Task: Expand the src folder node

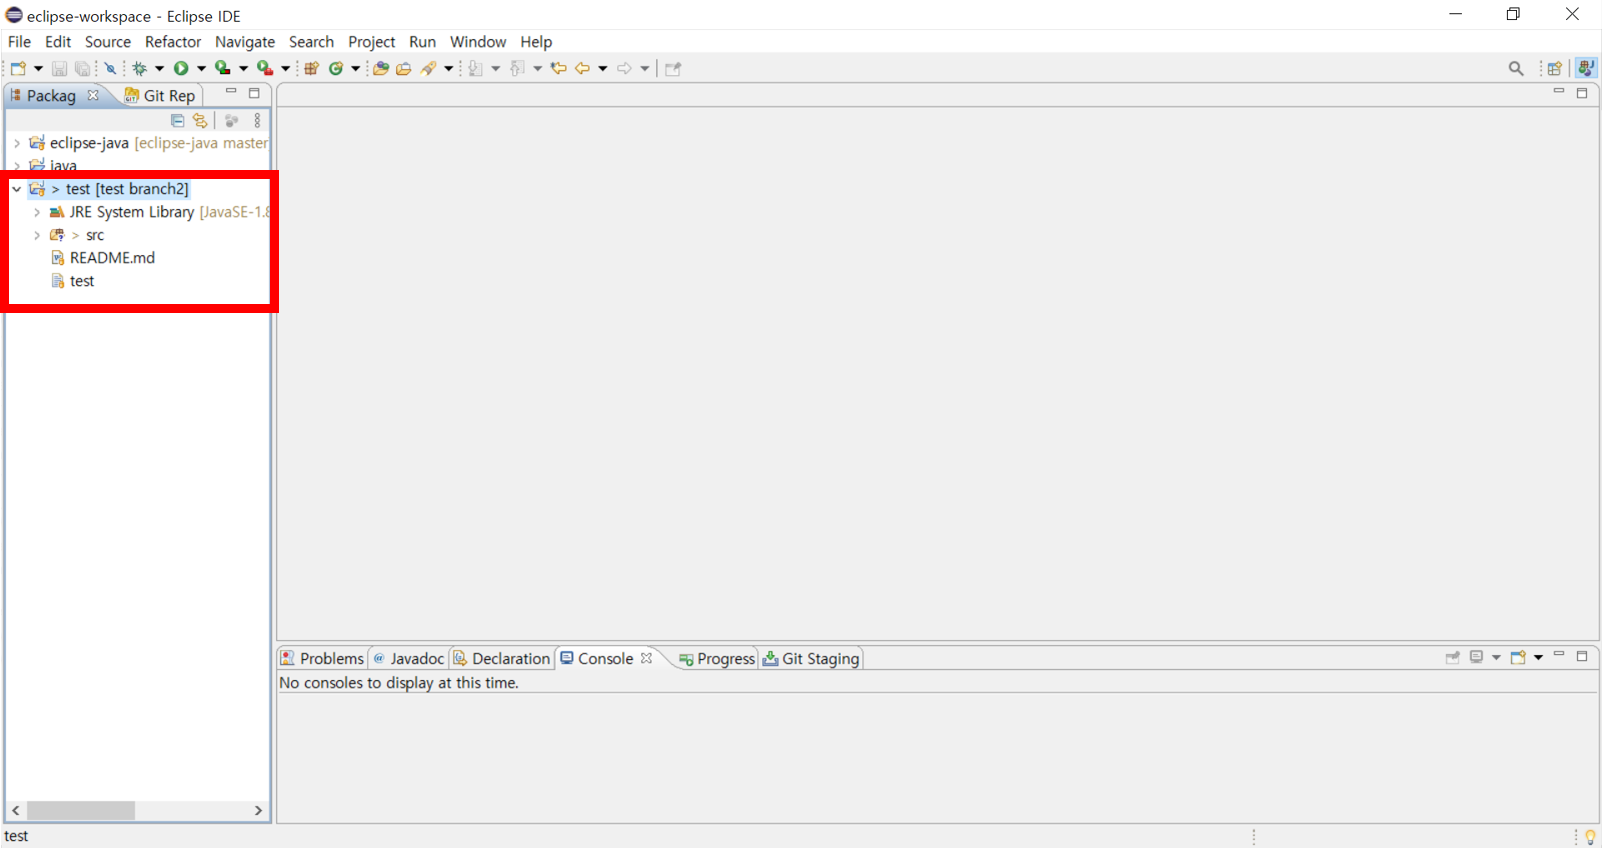Action: click(x=37, y=235)
